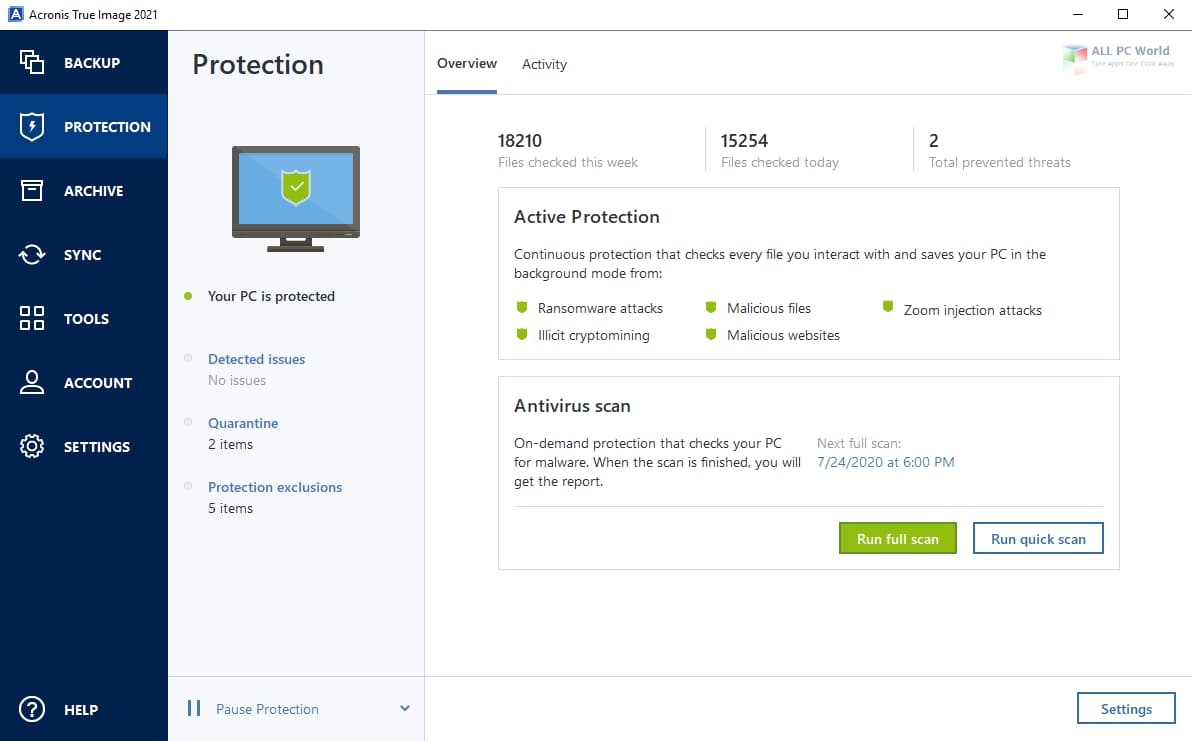Viewport: 1192px width, 741px height.
Task: Start a full antivirus scan
Action: point(898,538)
